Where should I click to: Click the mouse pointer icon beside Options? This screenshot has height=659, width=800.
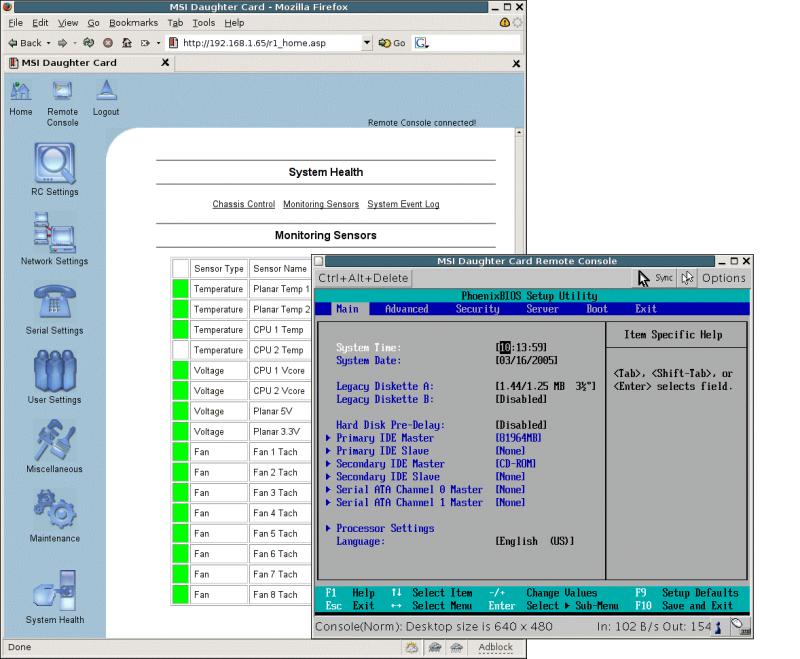point(687,278)
